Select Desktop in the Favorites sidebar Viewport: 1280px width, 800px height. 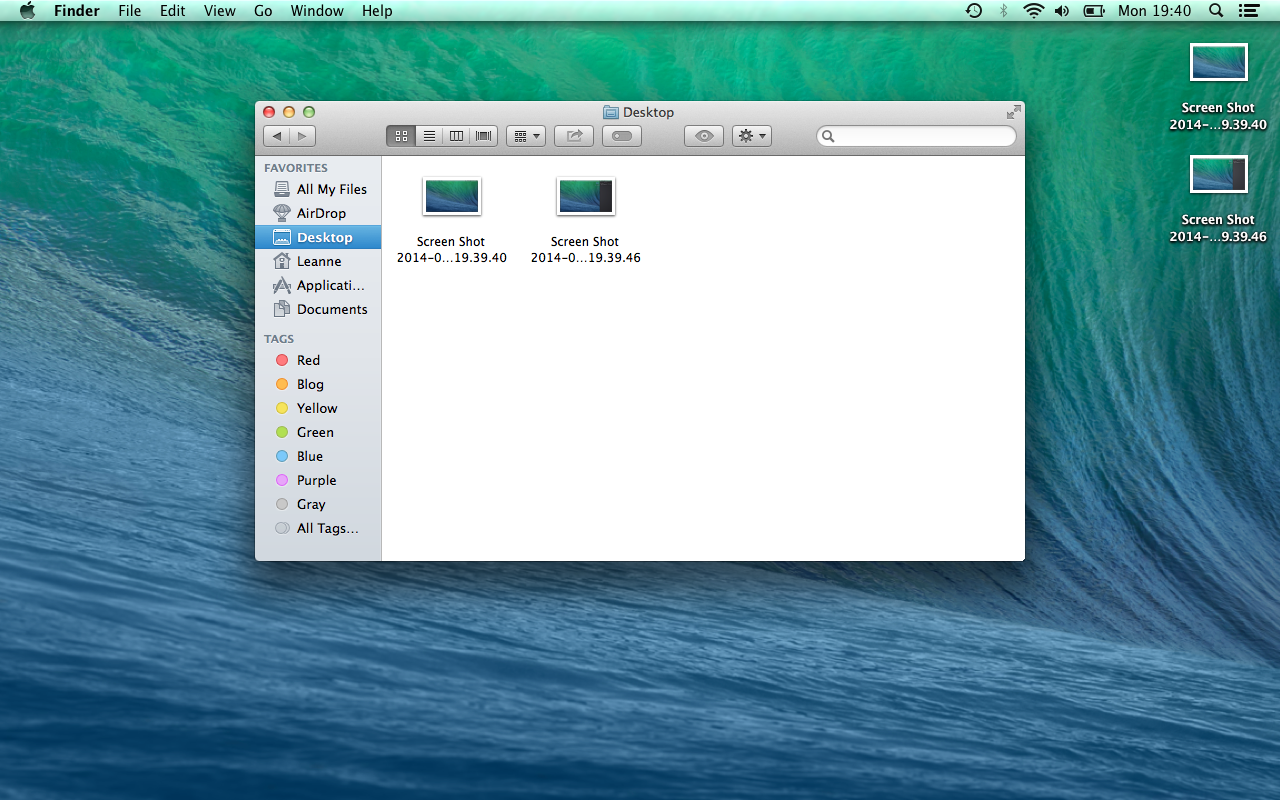[318, 237]
